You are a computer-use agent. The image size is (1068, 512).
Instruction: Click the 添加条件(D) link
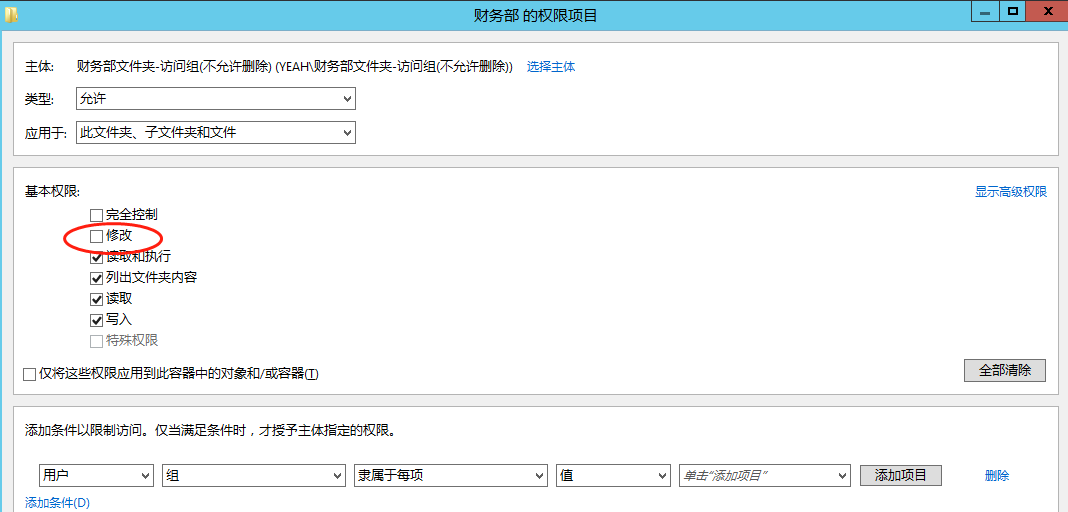[57, 503]
